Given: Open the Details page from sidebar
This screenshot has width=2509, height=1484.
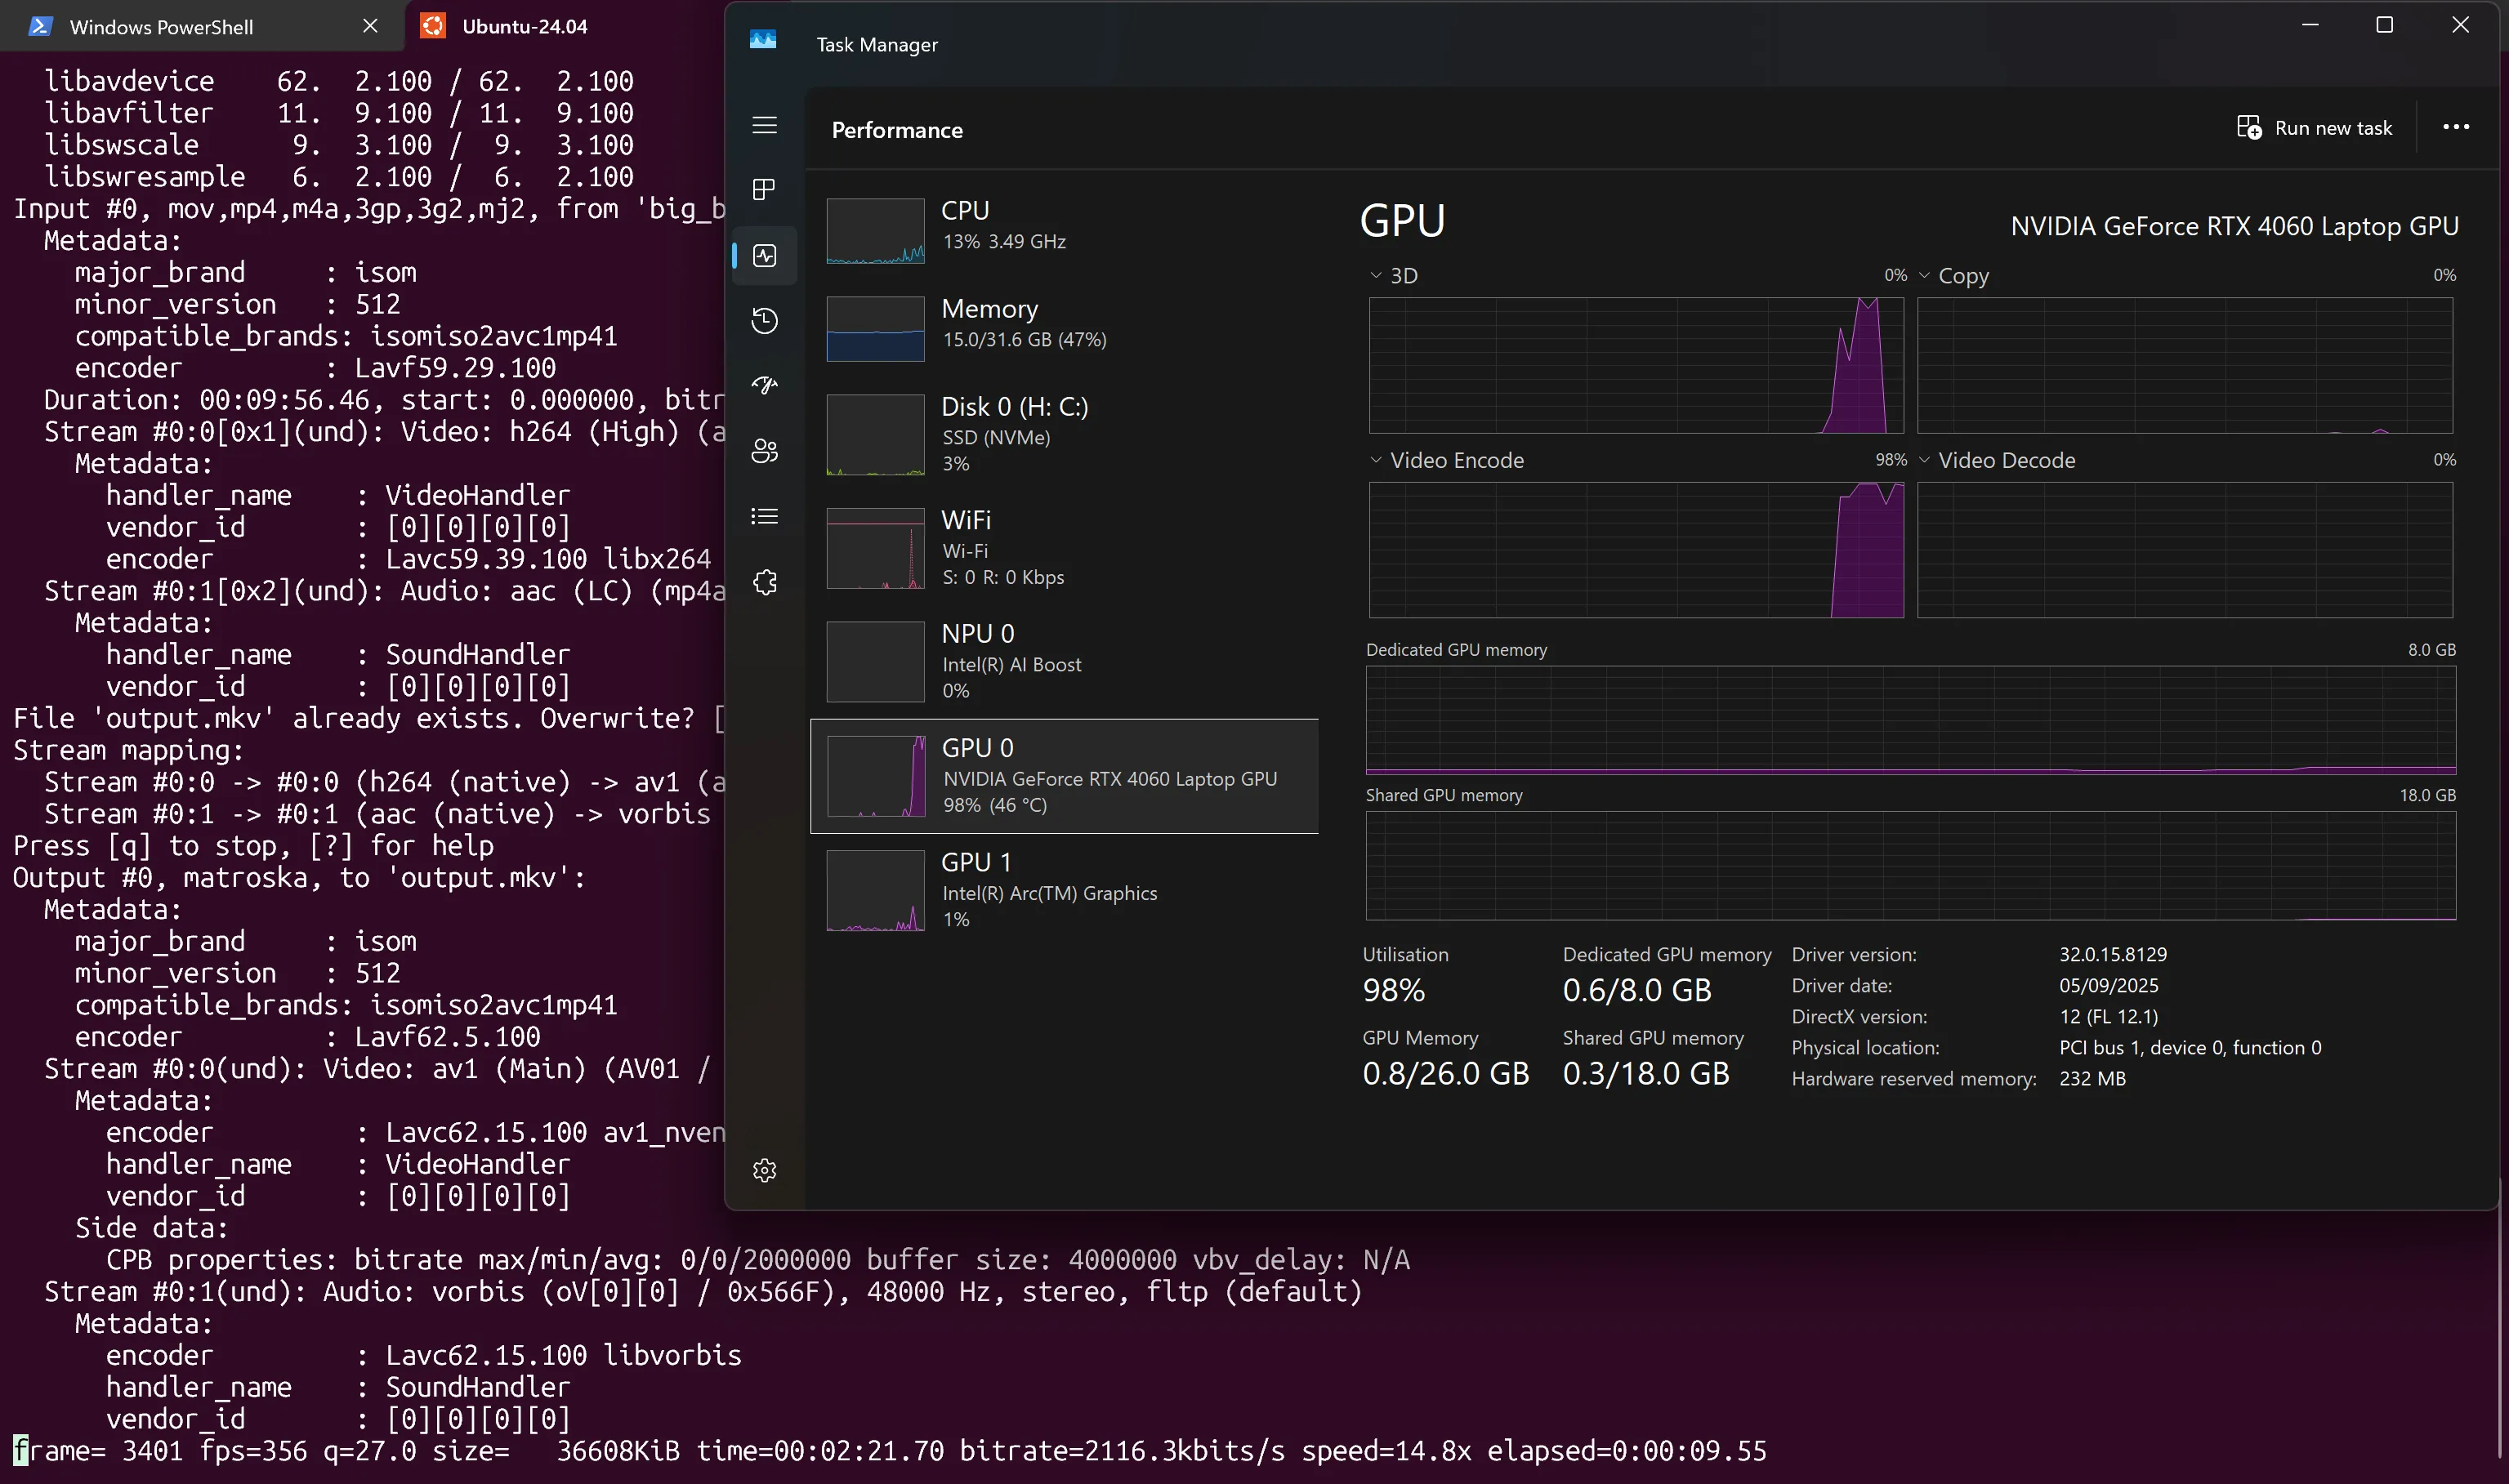Looking at the screenshot, I should (x=764, y=516).
